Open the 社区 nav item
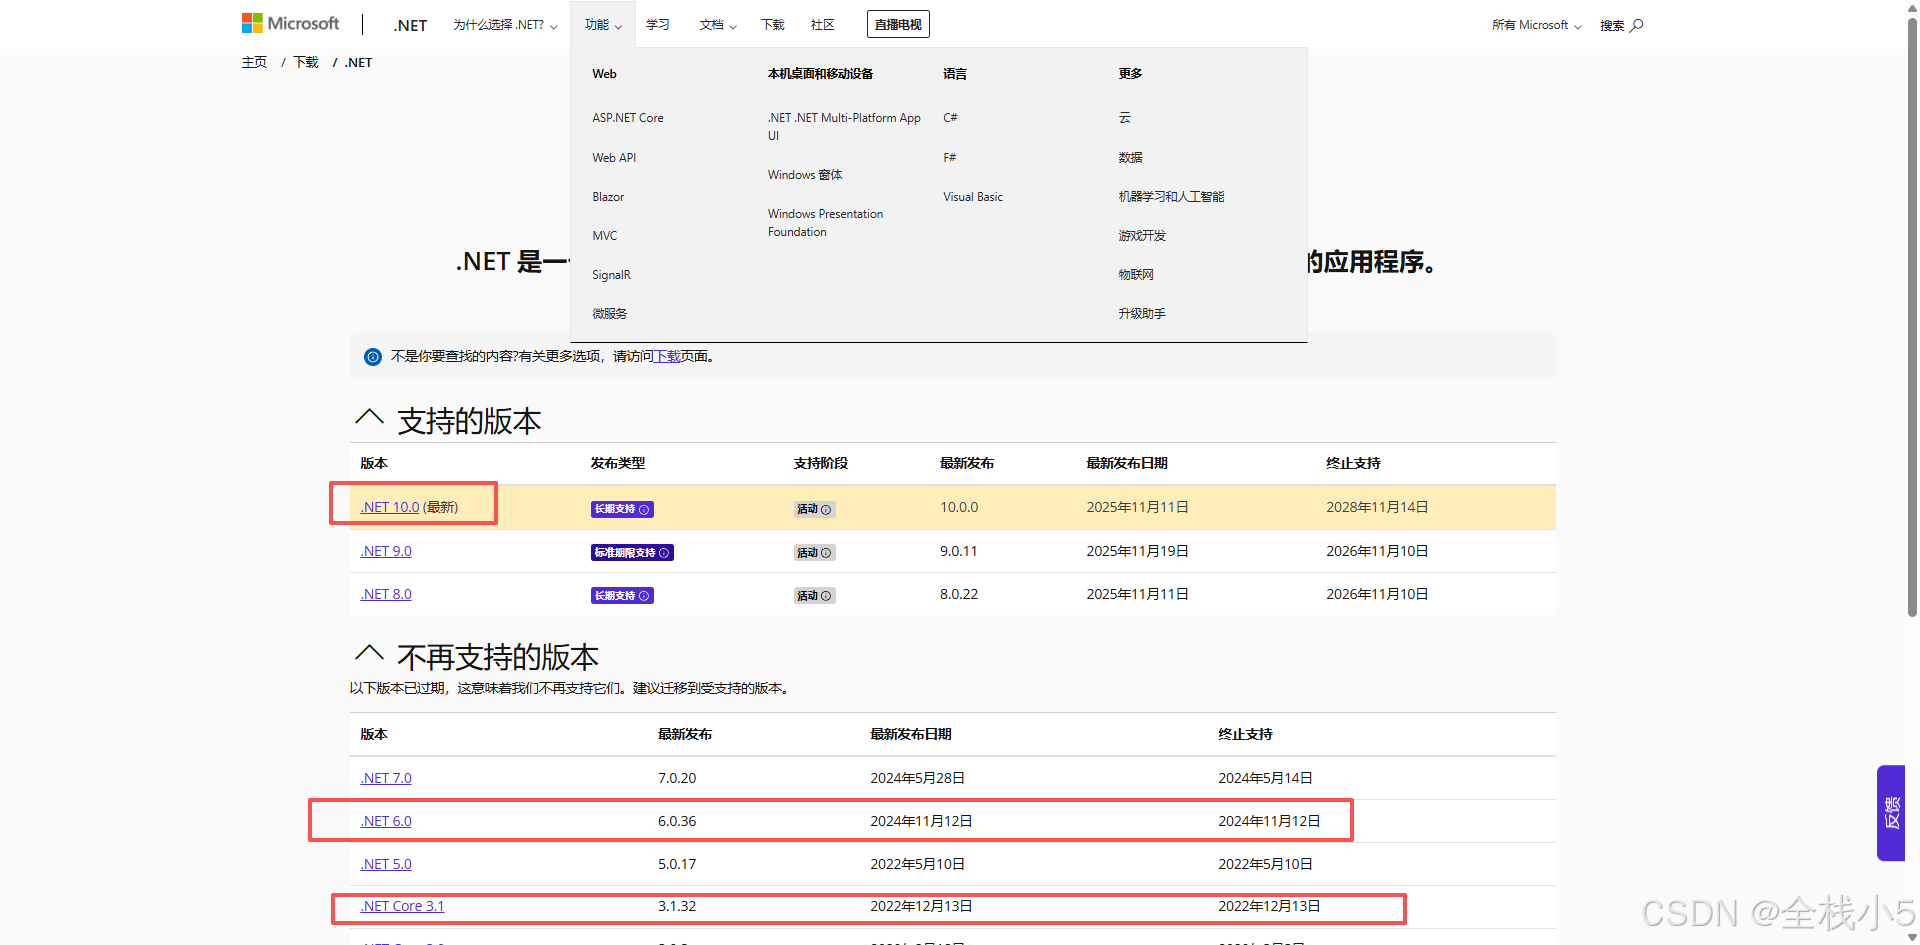This screenshot has width=1920, height=945. 823,25
